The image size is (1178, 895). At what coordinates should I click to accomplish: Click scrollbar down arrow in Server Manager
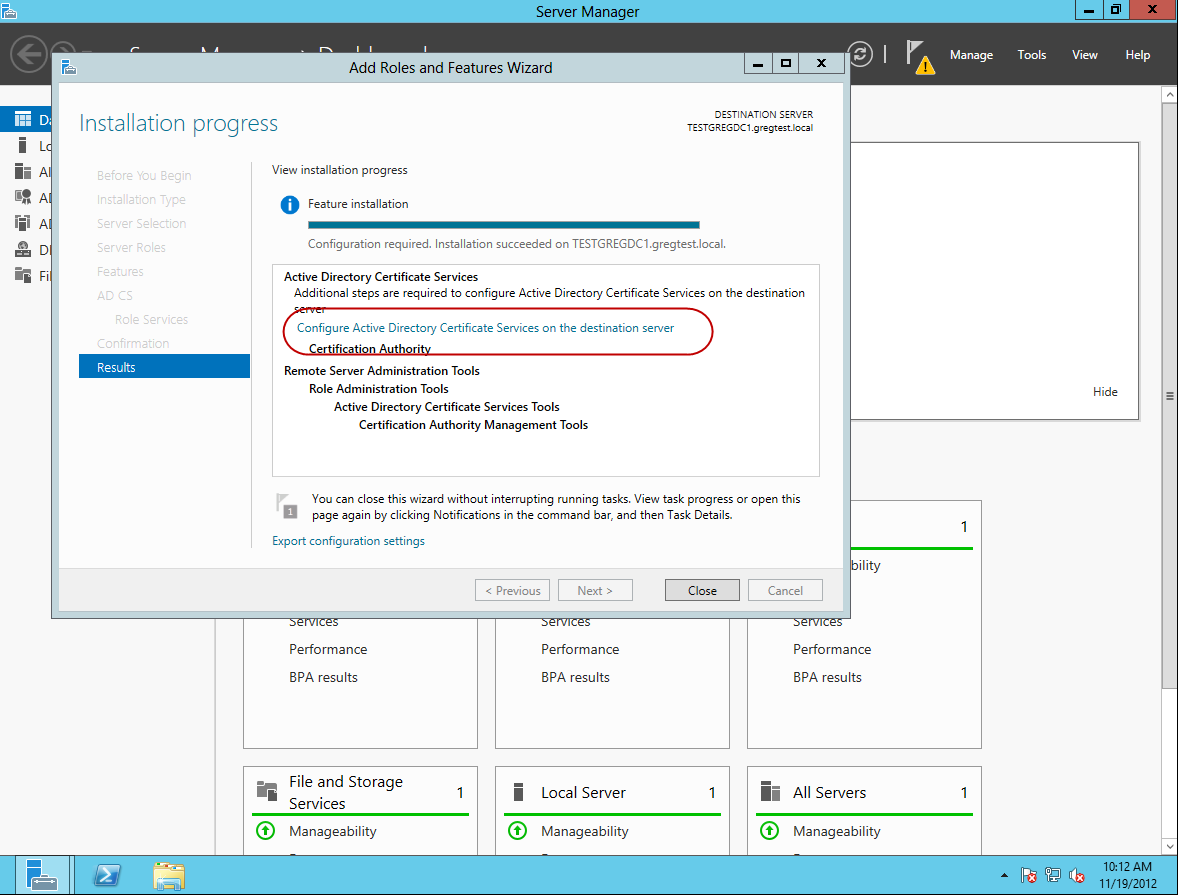[x=1169, y=847]
